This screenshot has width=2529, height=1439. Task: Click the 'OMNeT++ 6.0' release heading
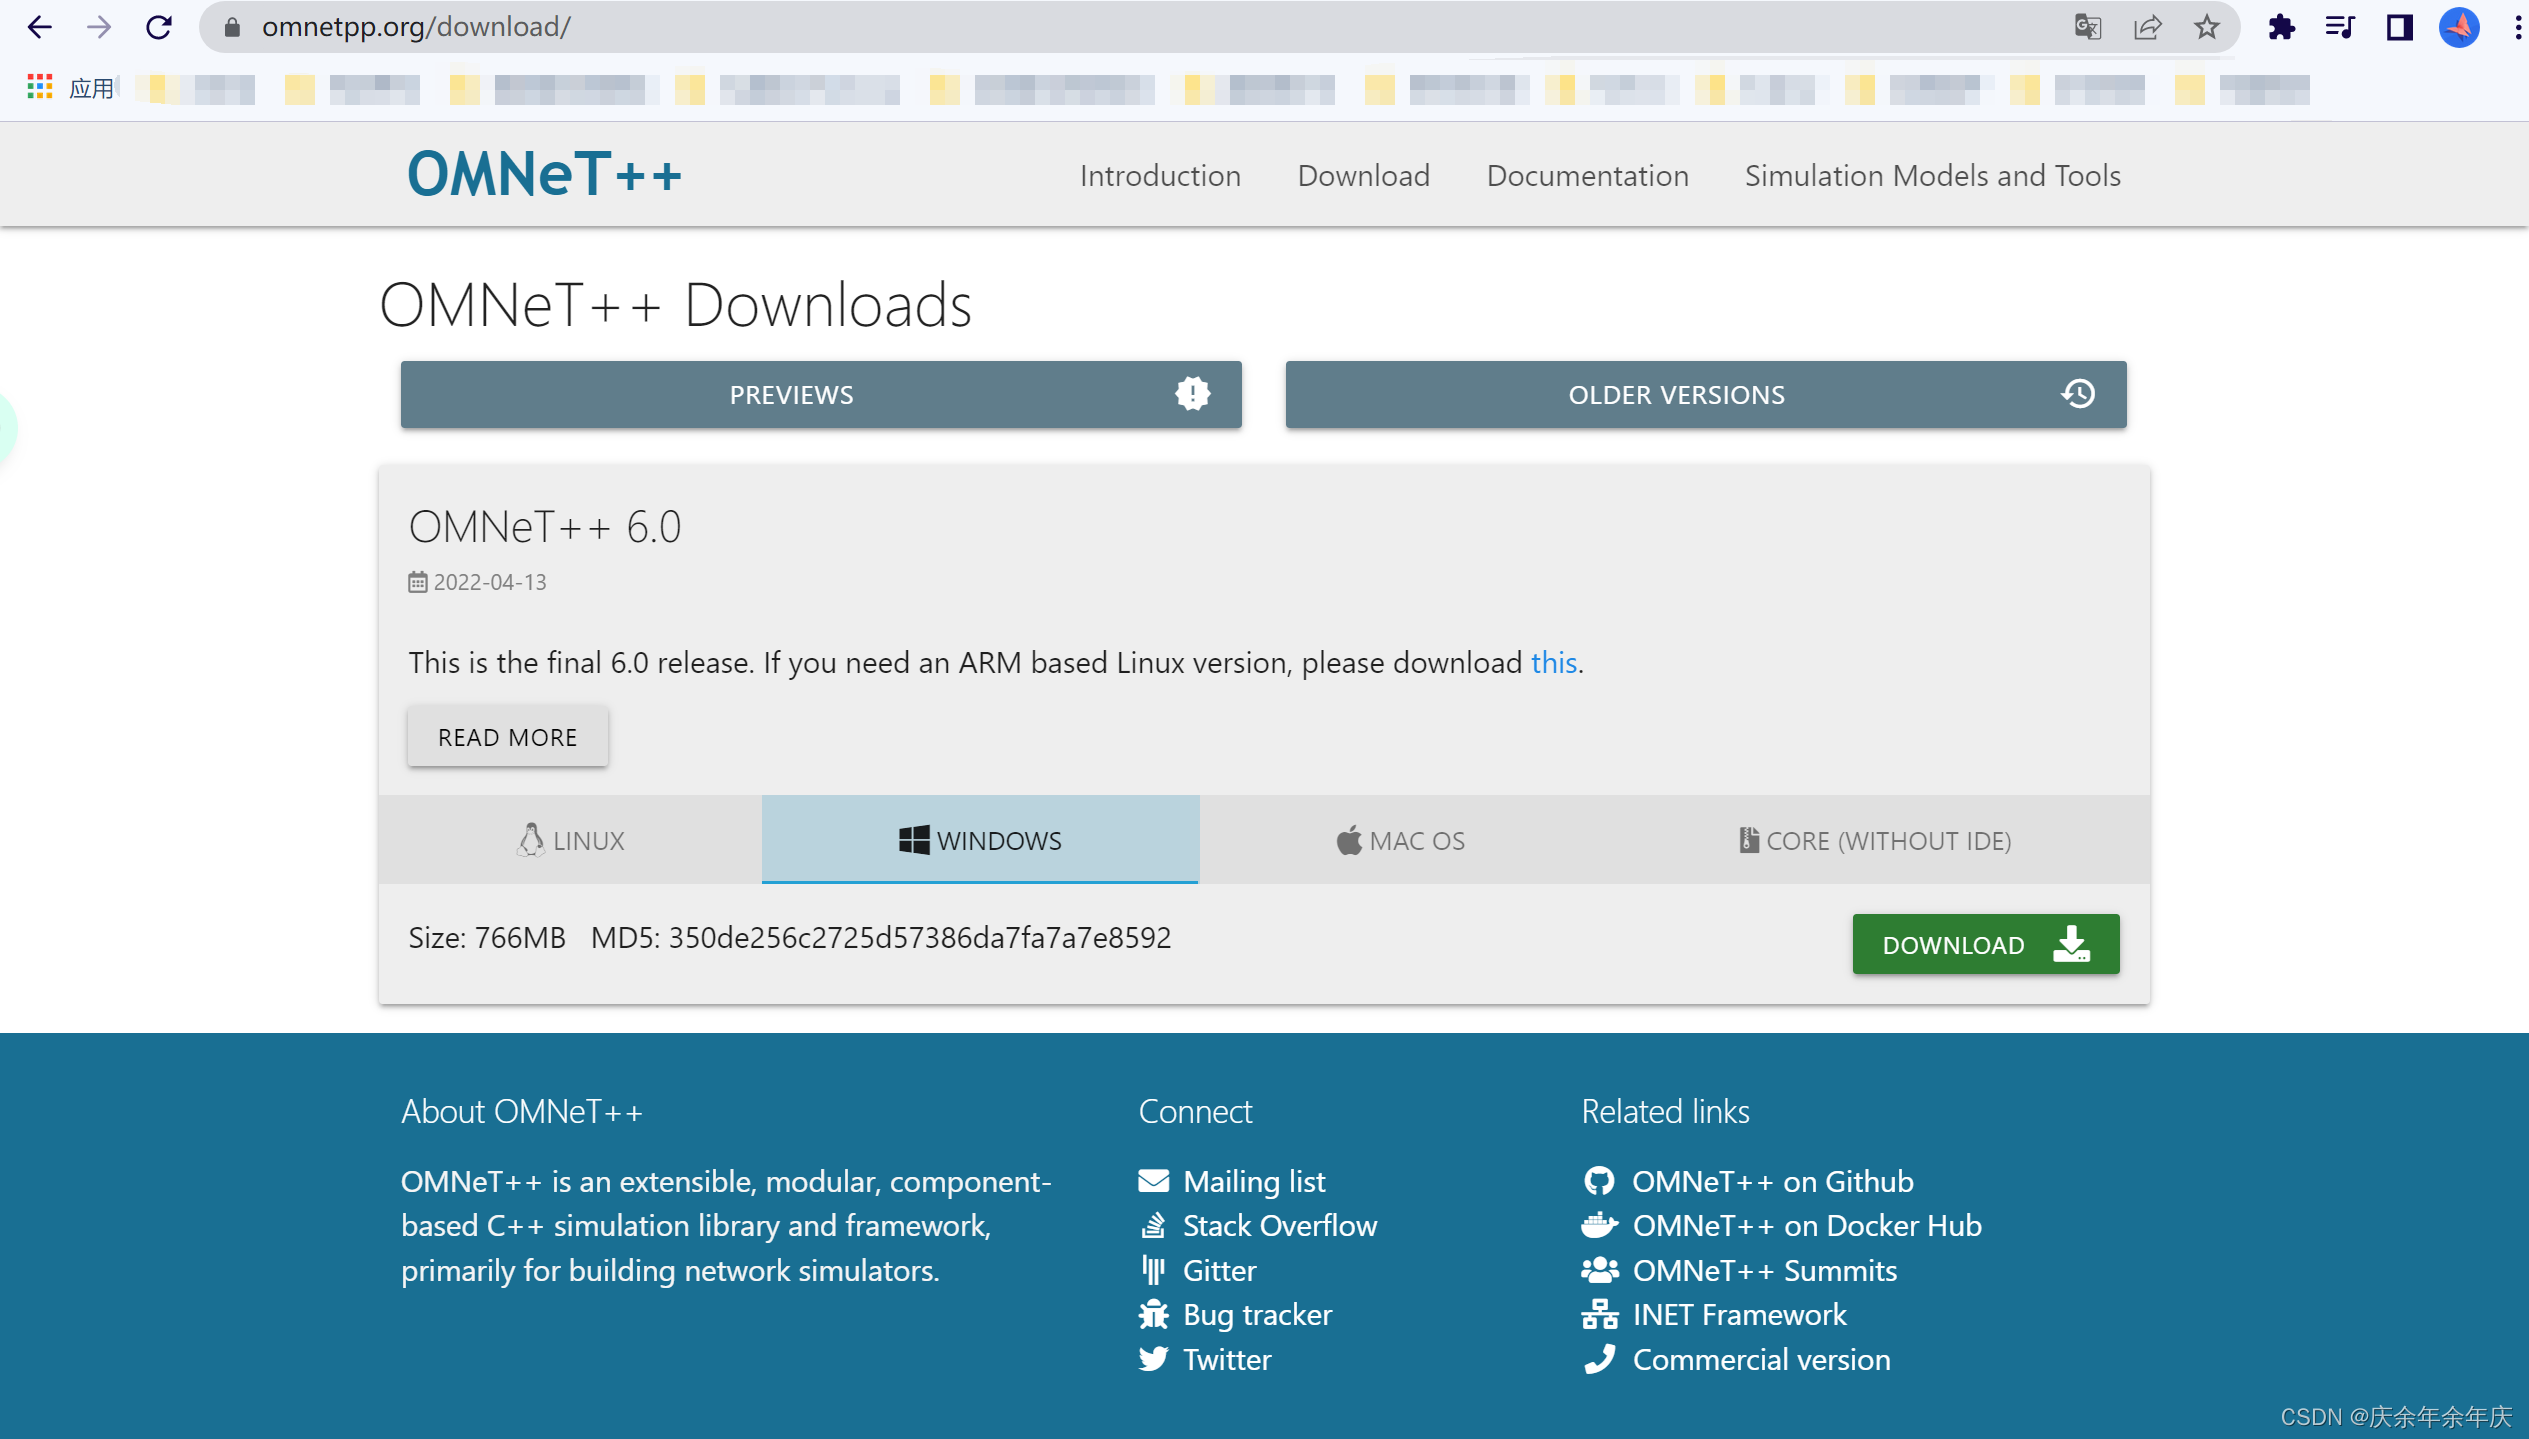coord(544,526)
